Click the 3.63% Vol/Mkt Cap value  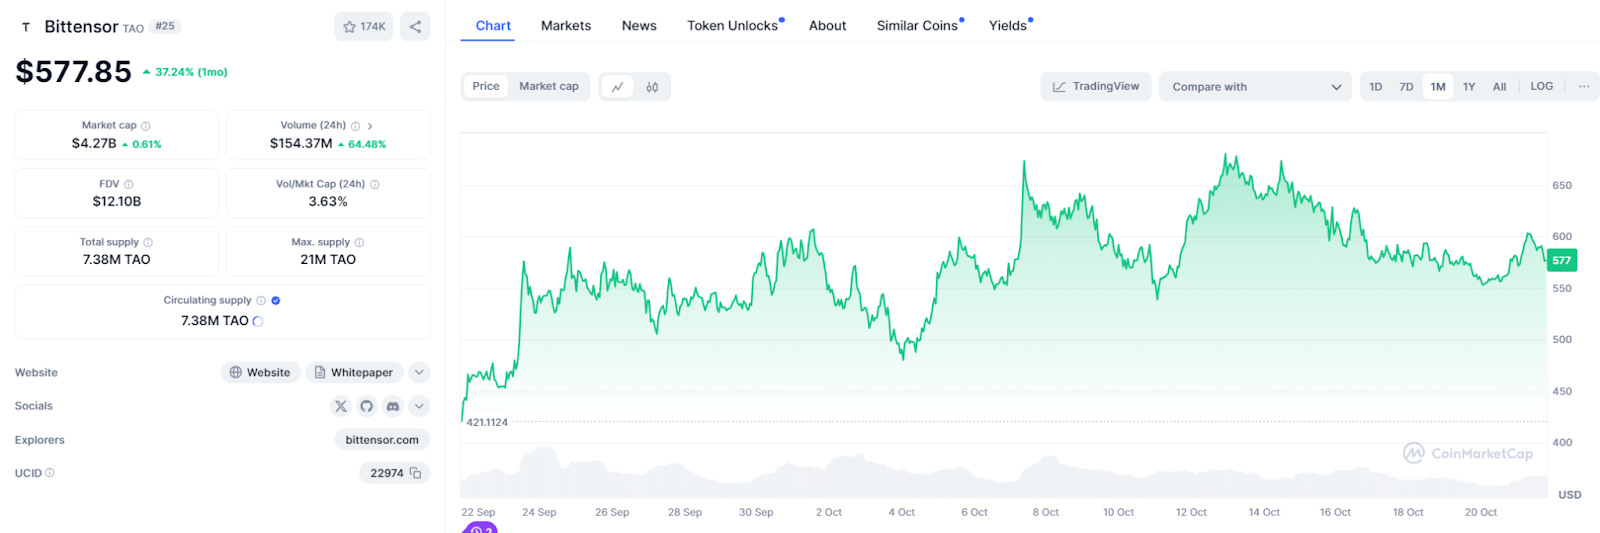point(328,201)
